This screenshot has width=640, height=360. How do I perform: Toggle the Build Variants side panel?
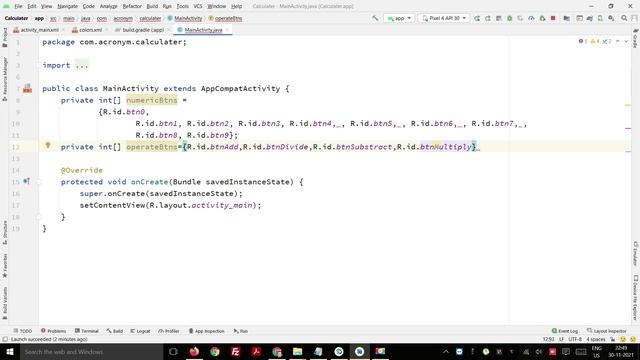5,303
